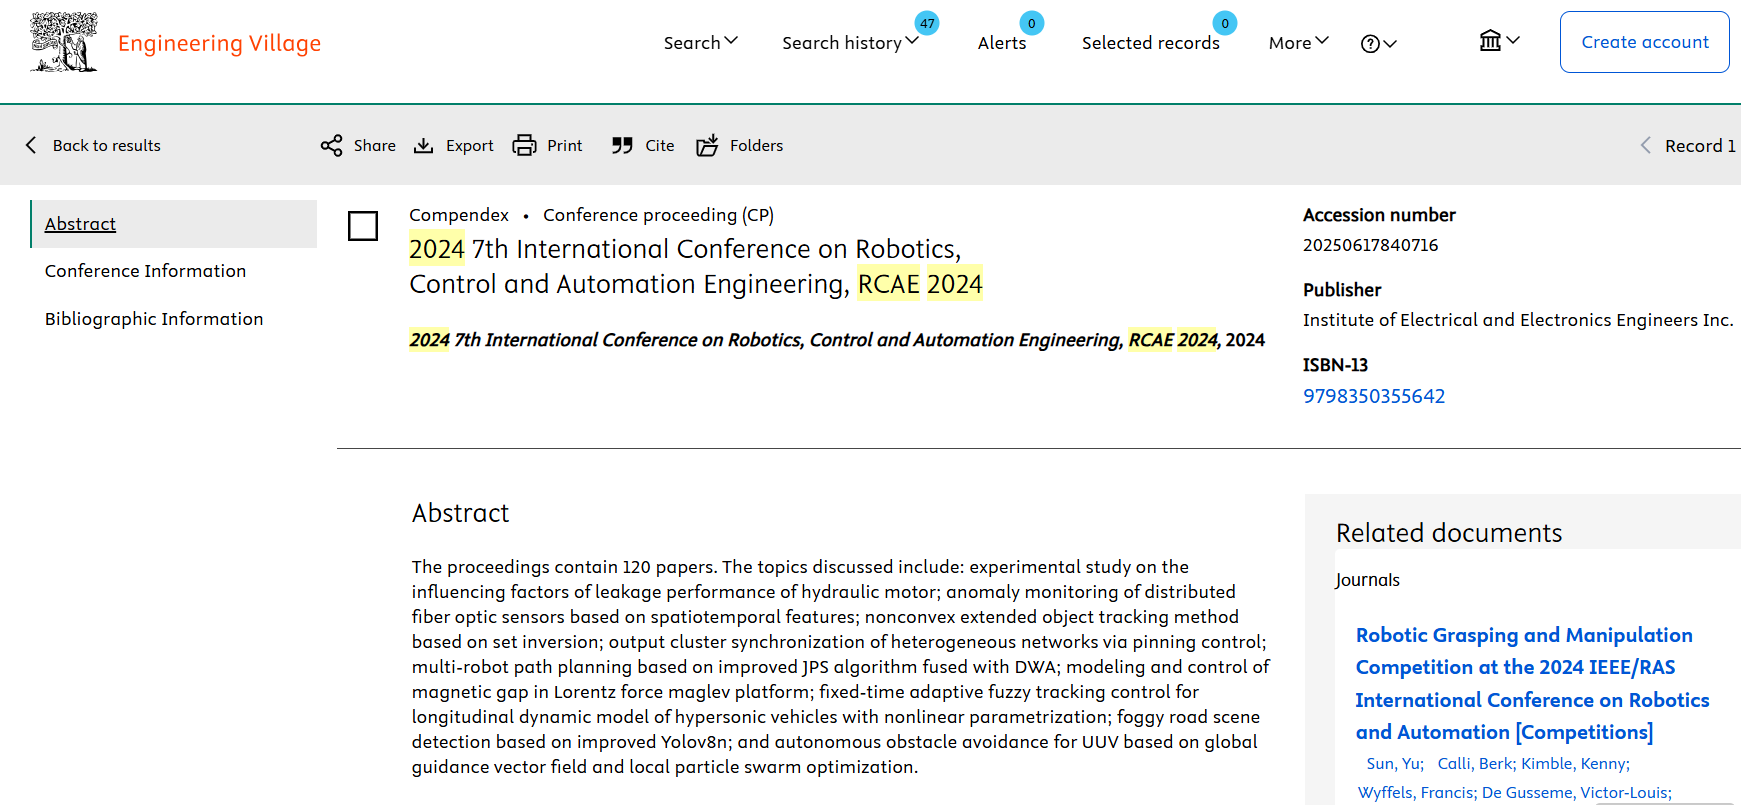1741x805 pixels.
Task: Click the Compendex database label
Action: [459, 215]
